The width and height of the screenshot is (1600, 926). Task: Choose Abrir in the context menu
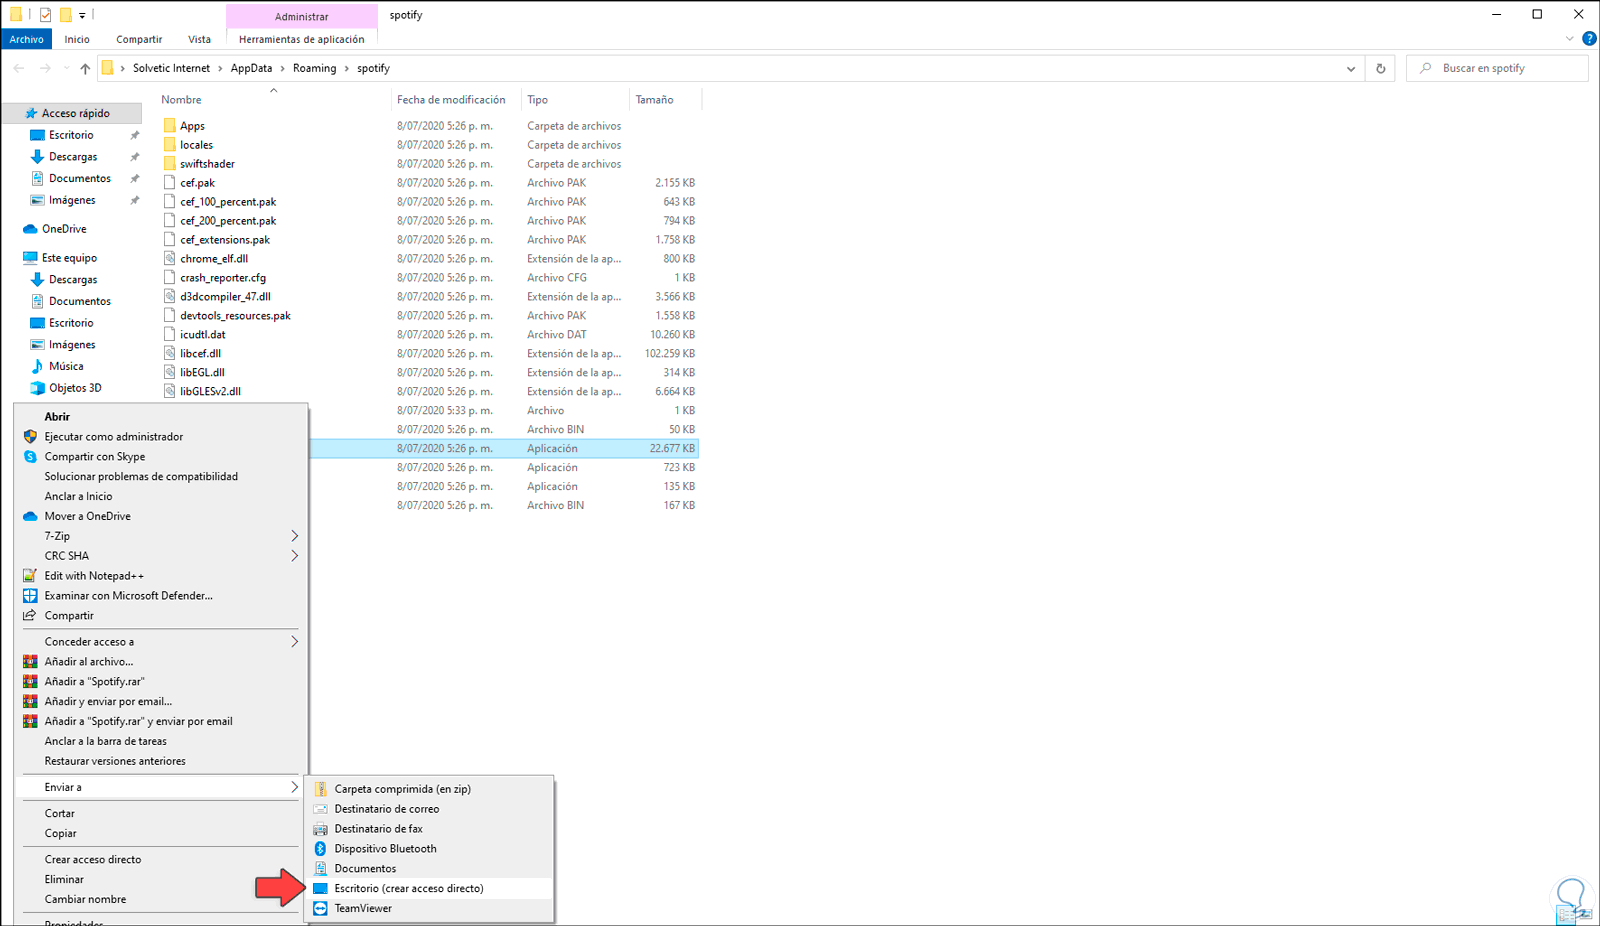click(57, 417)
